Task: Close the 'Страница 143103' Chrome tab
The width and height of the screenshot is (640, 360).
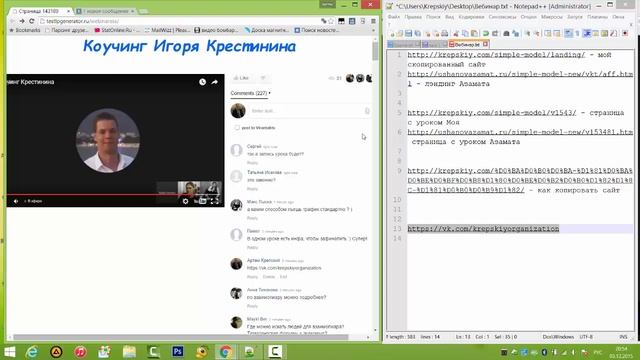Action: click(x=68, y=11)
